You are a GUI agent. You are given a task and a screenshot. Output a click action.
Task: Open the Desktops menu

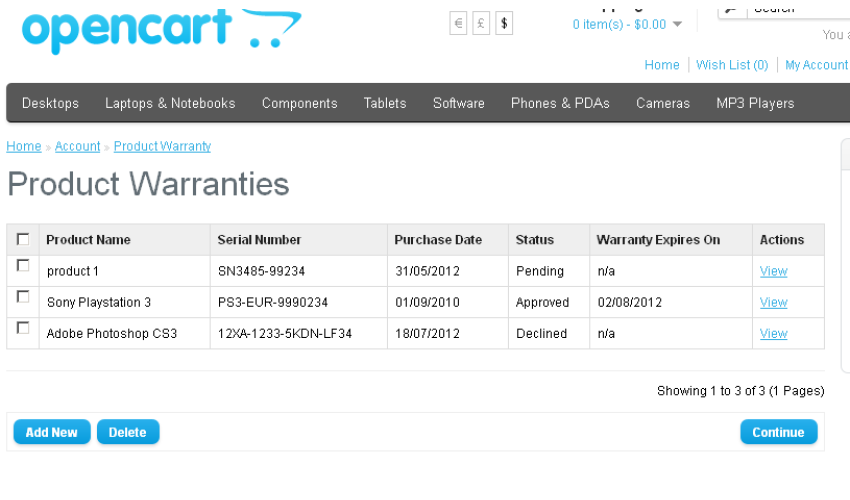(50, 103)
